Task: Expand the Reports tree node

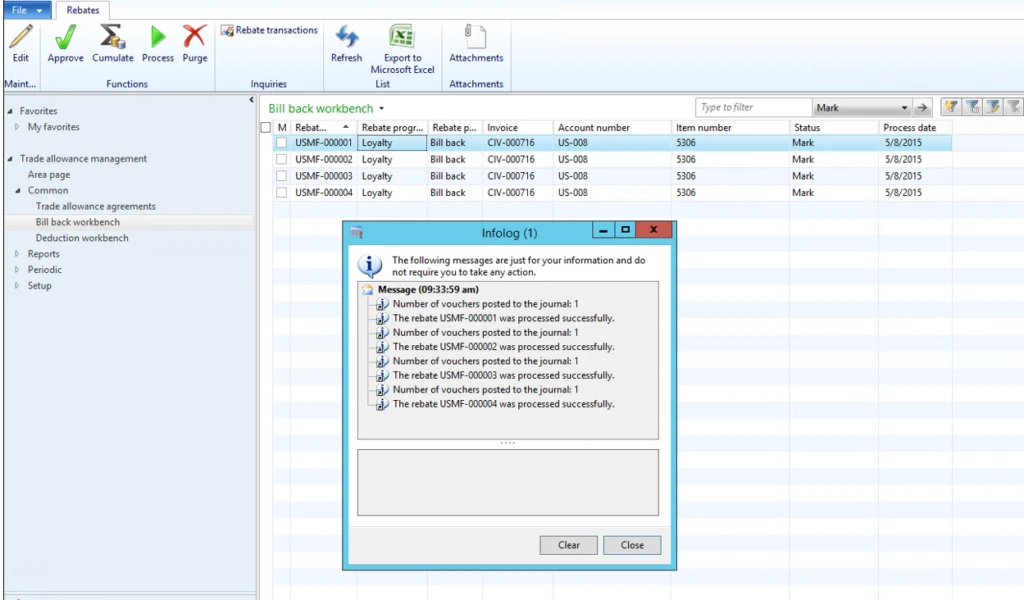Action: [x=17, y=254]
